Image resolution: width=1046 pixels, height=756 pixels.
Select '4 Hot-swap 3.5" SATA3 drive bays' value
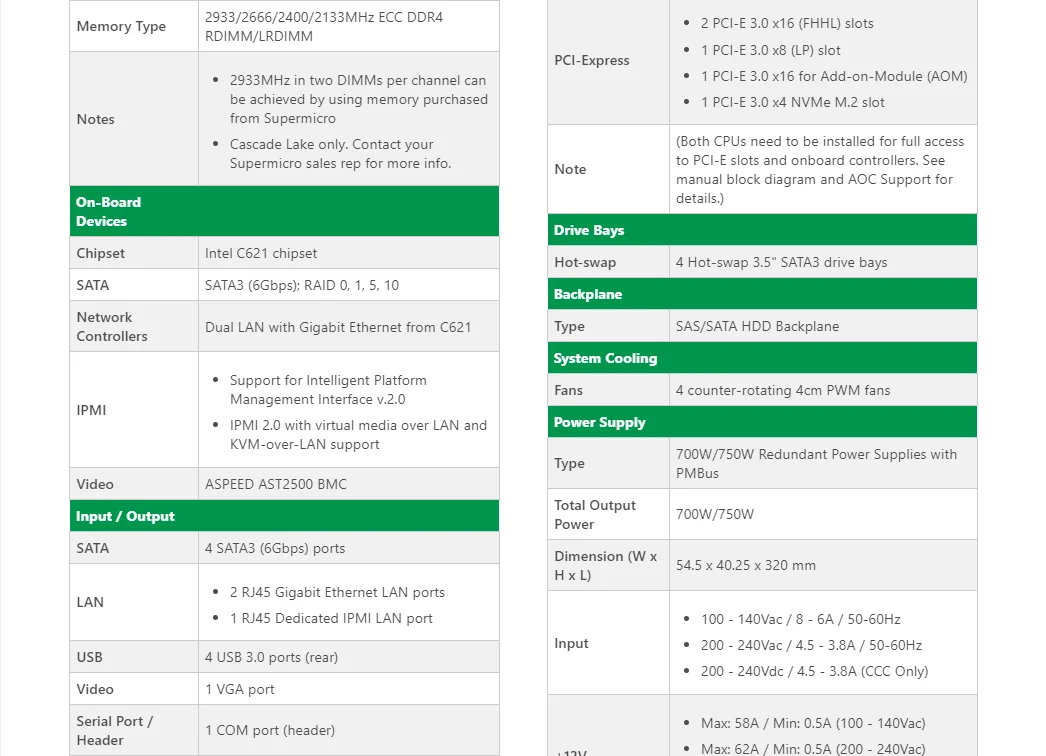tap(781, 262)
